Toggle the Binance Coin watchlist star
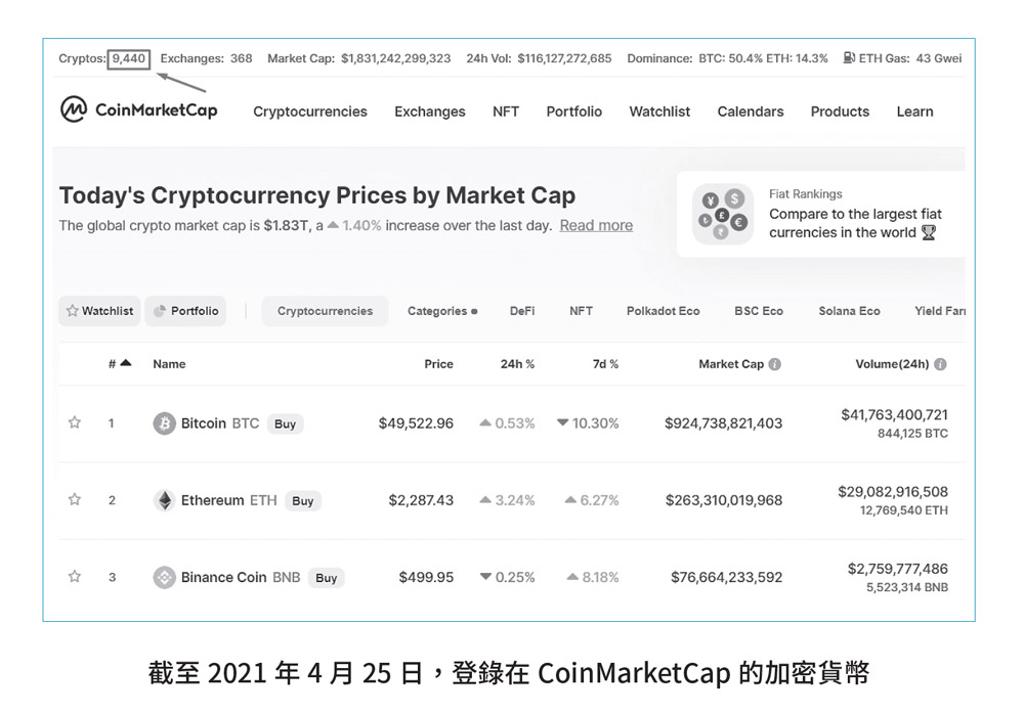The height and width of the screenshot is (714, 1024). (74, 576)
